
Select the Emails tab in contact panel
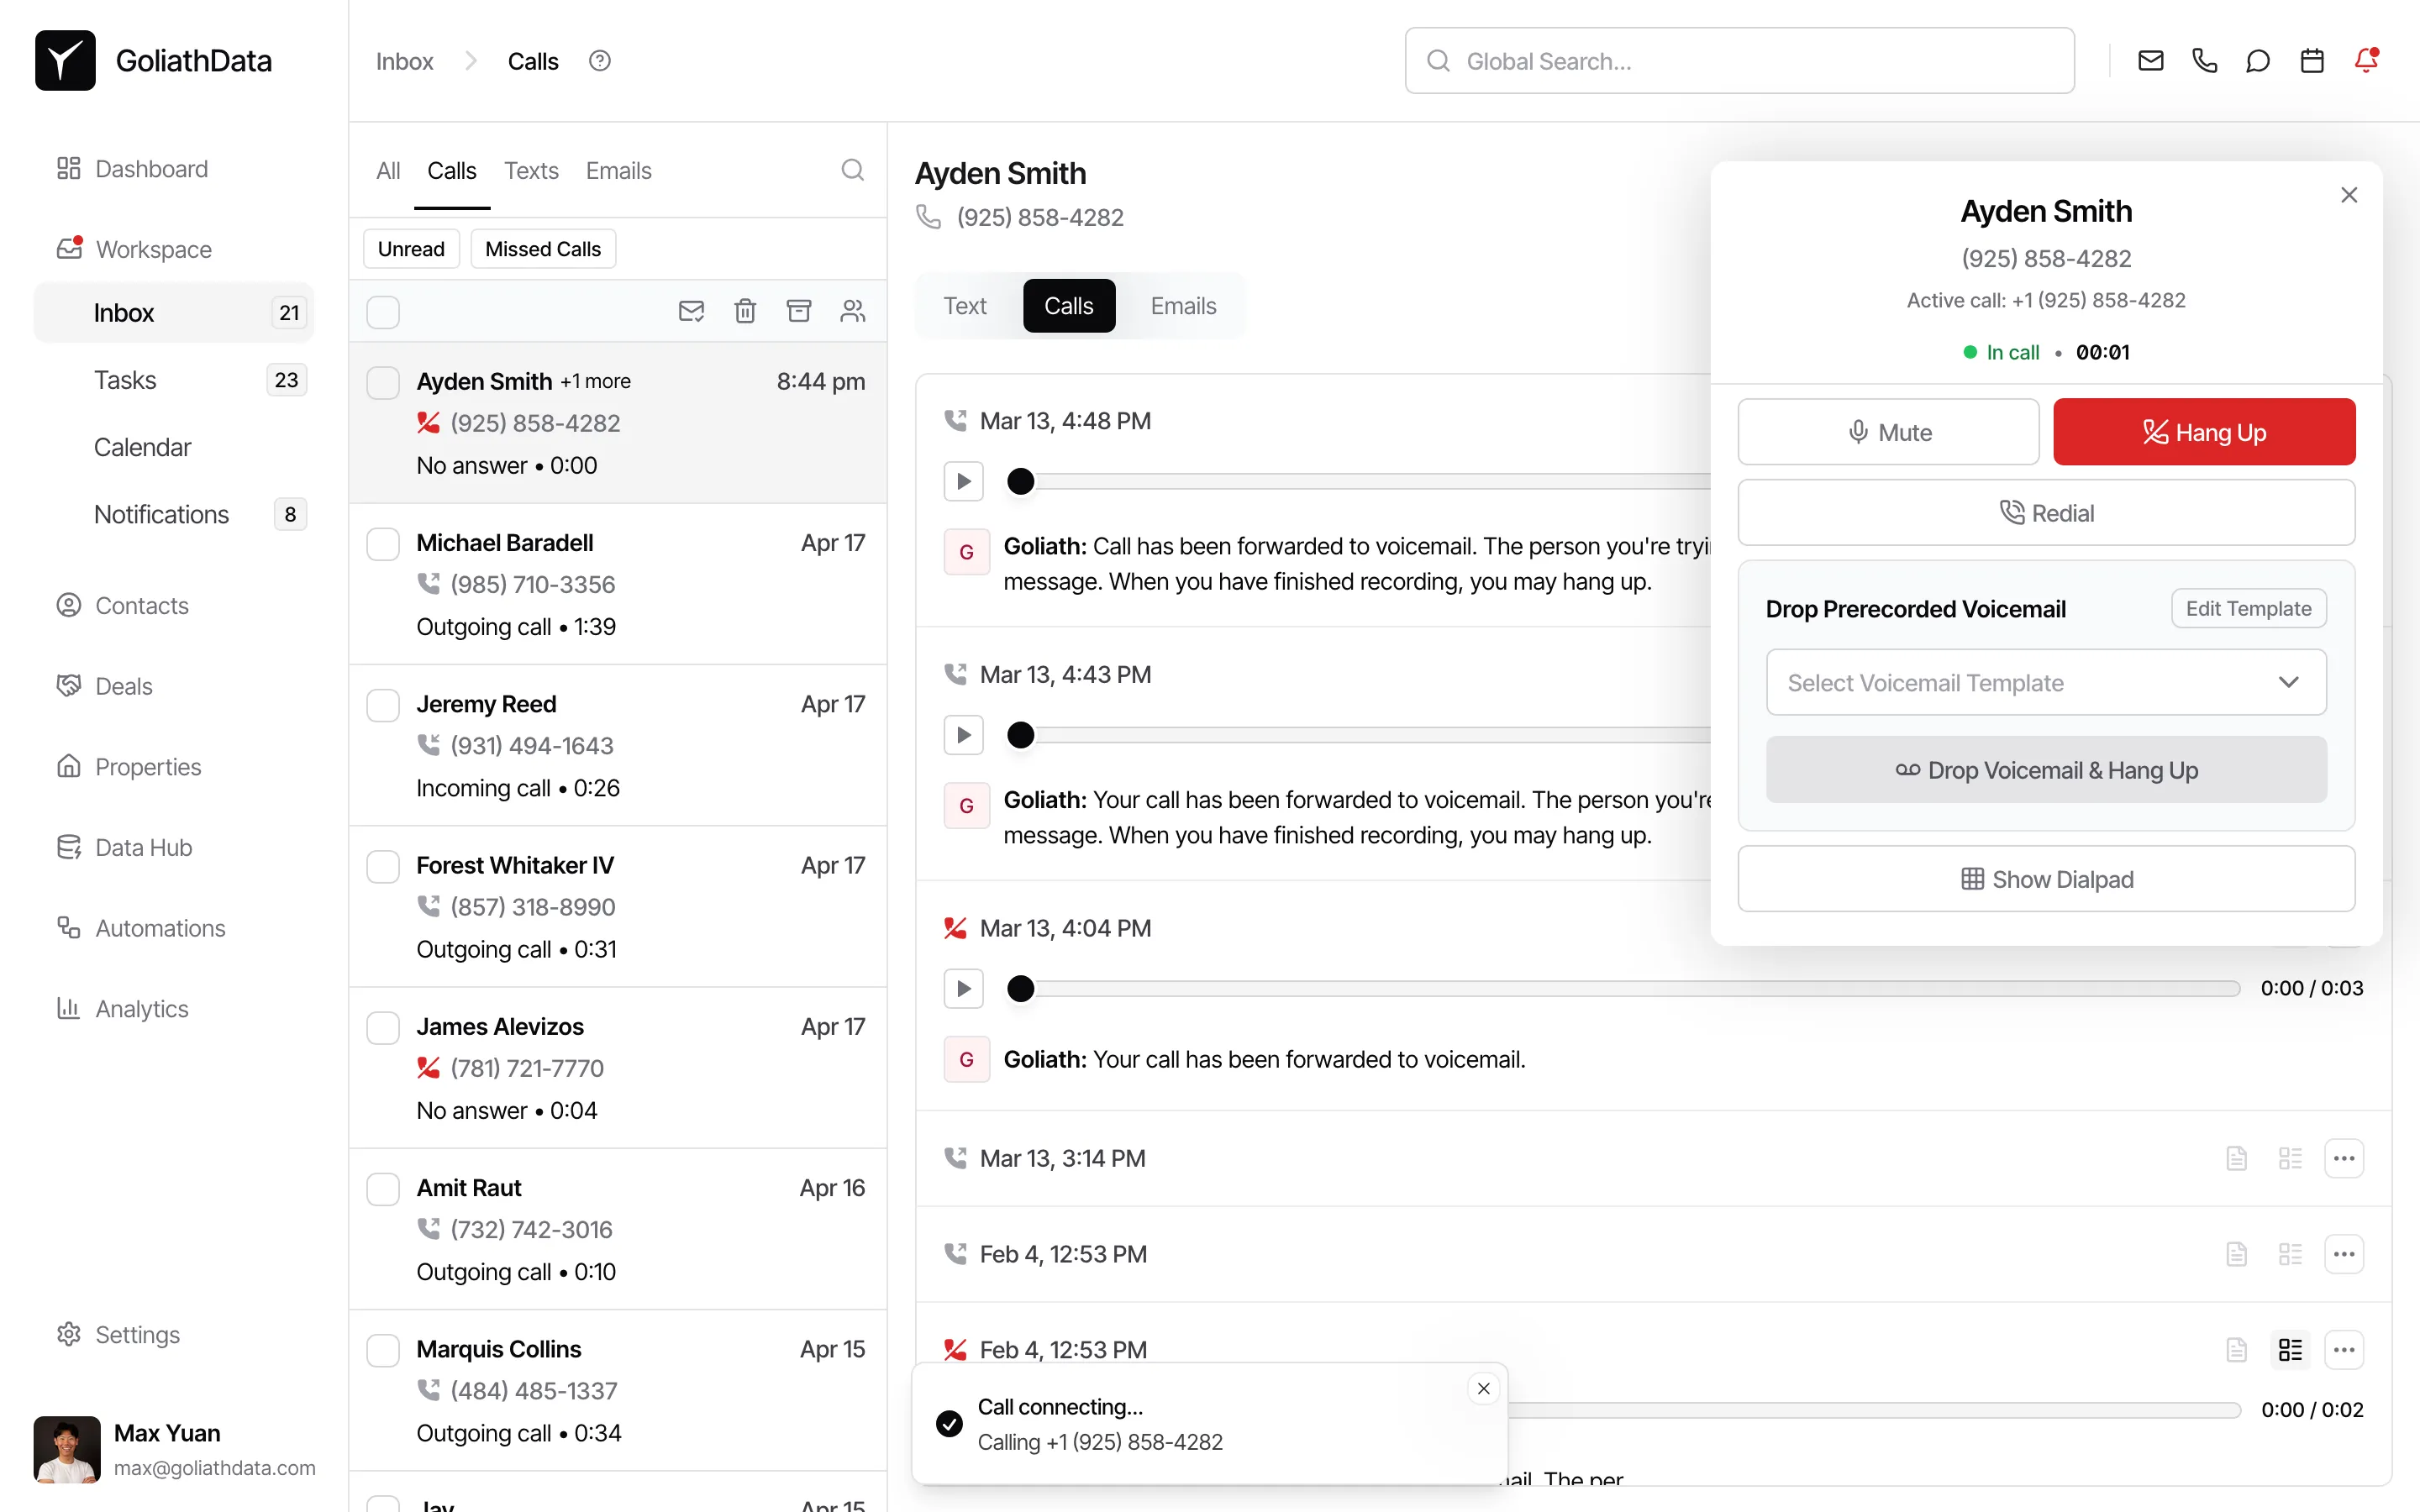point(1183,306)
